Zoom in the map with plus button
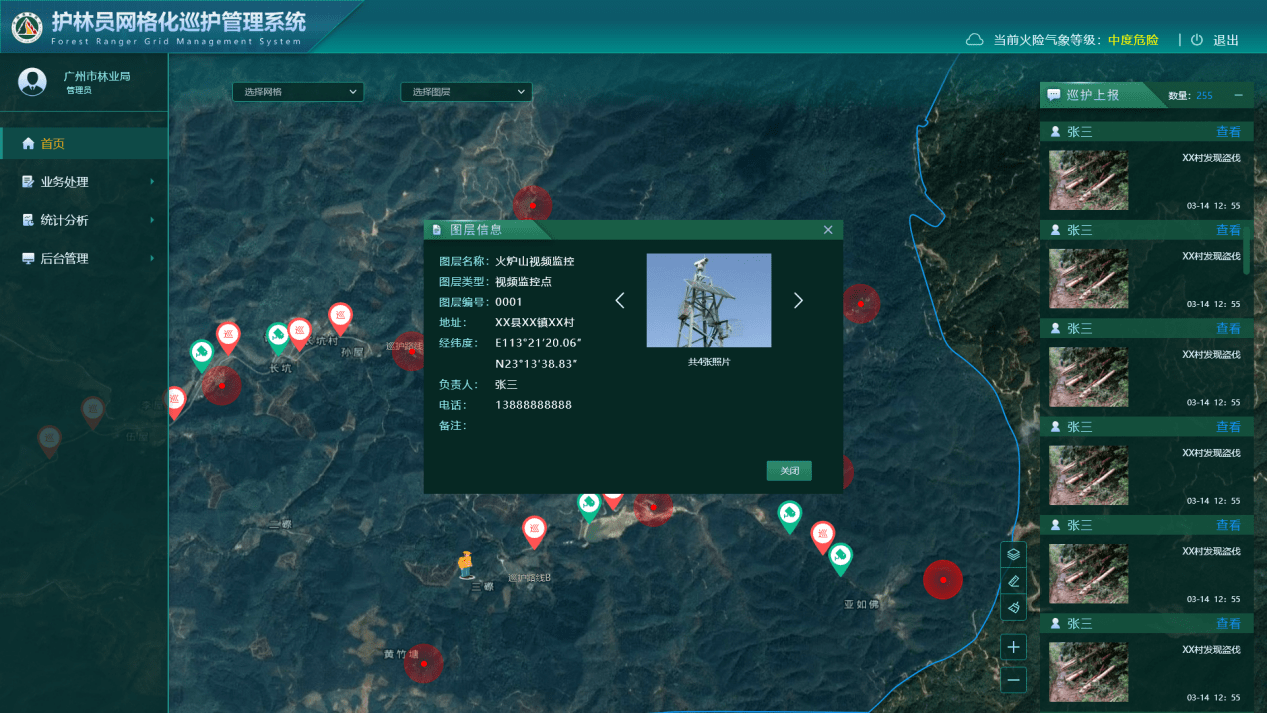This screenshot has height=713, width=1267. pyautogui.click(x=1013, y=647)
